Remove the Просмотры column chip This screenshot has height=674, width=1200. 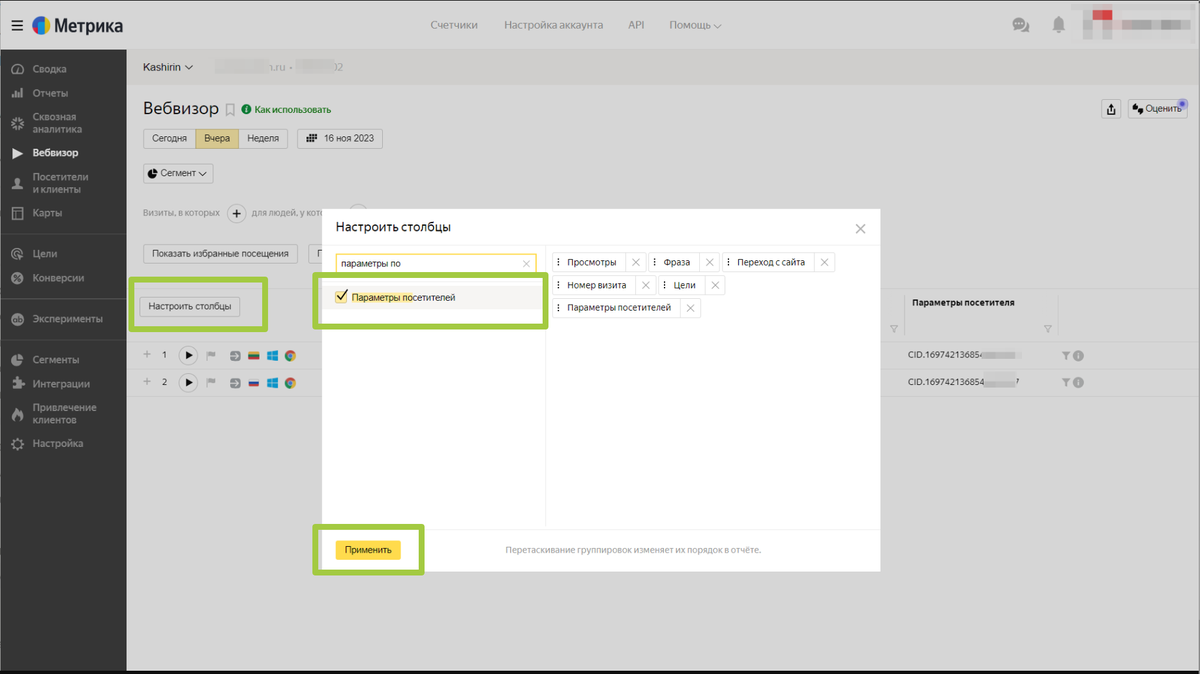click(636, 262)
